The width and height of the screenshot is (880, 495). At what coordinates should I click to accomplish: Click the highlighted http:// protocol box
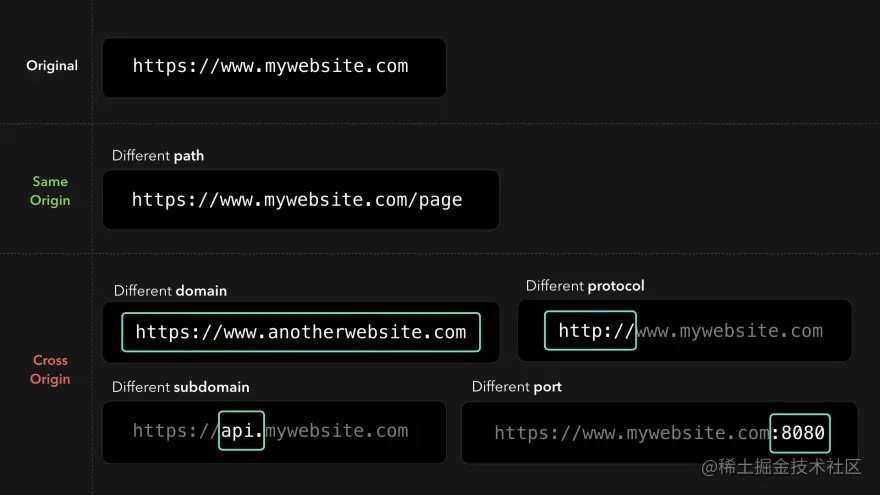point(590,331)
